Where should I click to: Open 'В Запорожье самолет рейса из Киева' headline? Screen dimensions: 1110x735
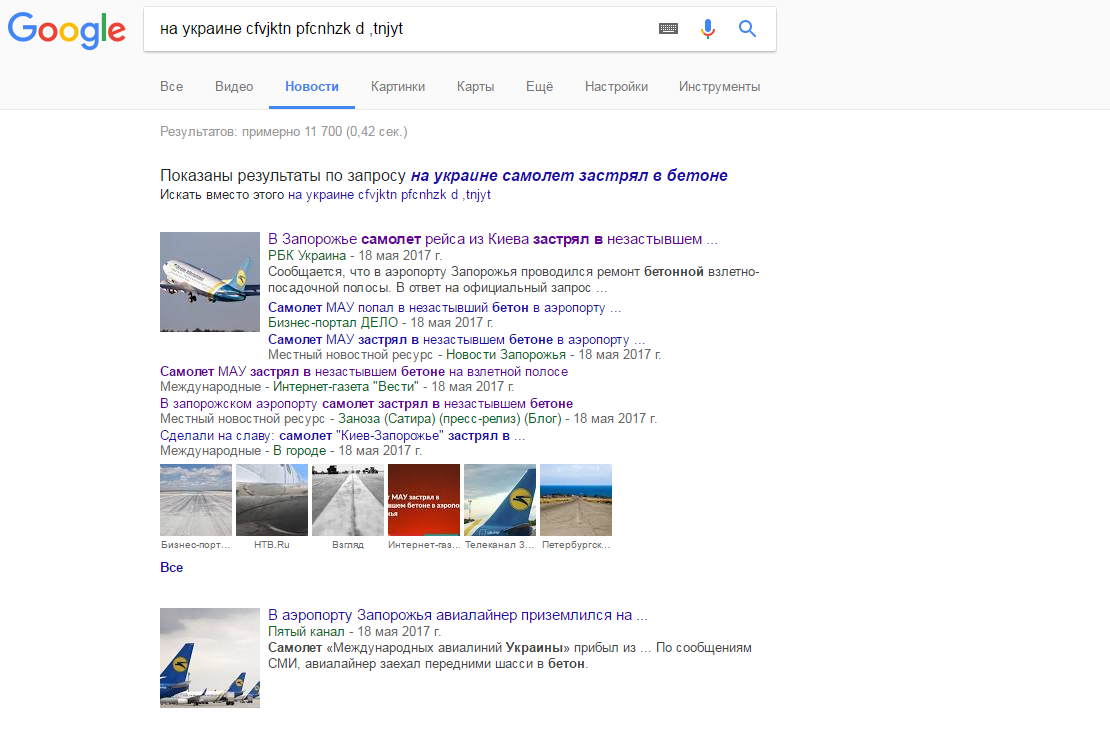493,239
